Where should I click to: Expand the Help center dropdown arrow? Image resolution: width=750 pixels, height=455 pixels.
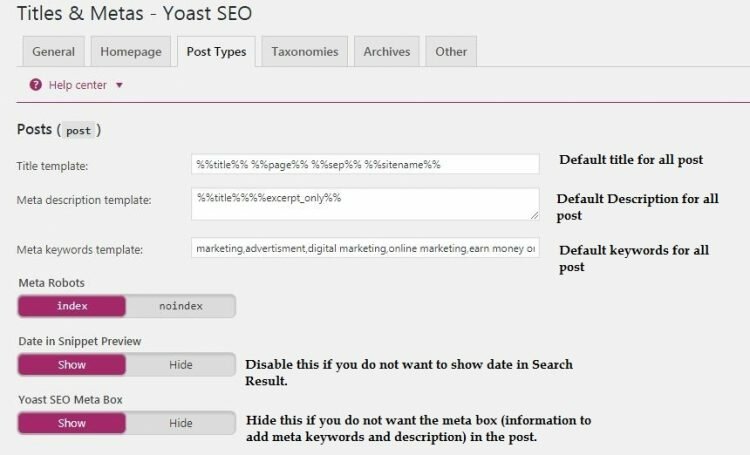pos(119,85)
